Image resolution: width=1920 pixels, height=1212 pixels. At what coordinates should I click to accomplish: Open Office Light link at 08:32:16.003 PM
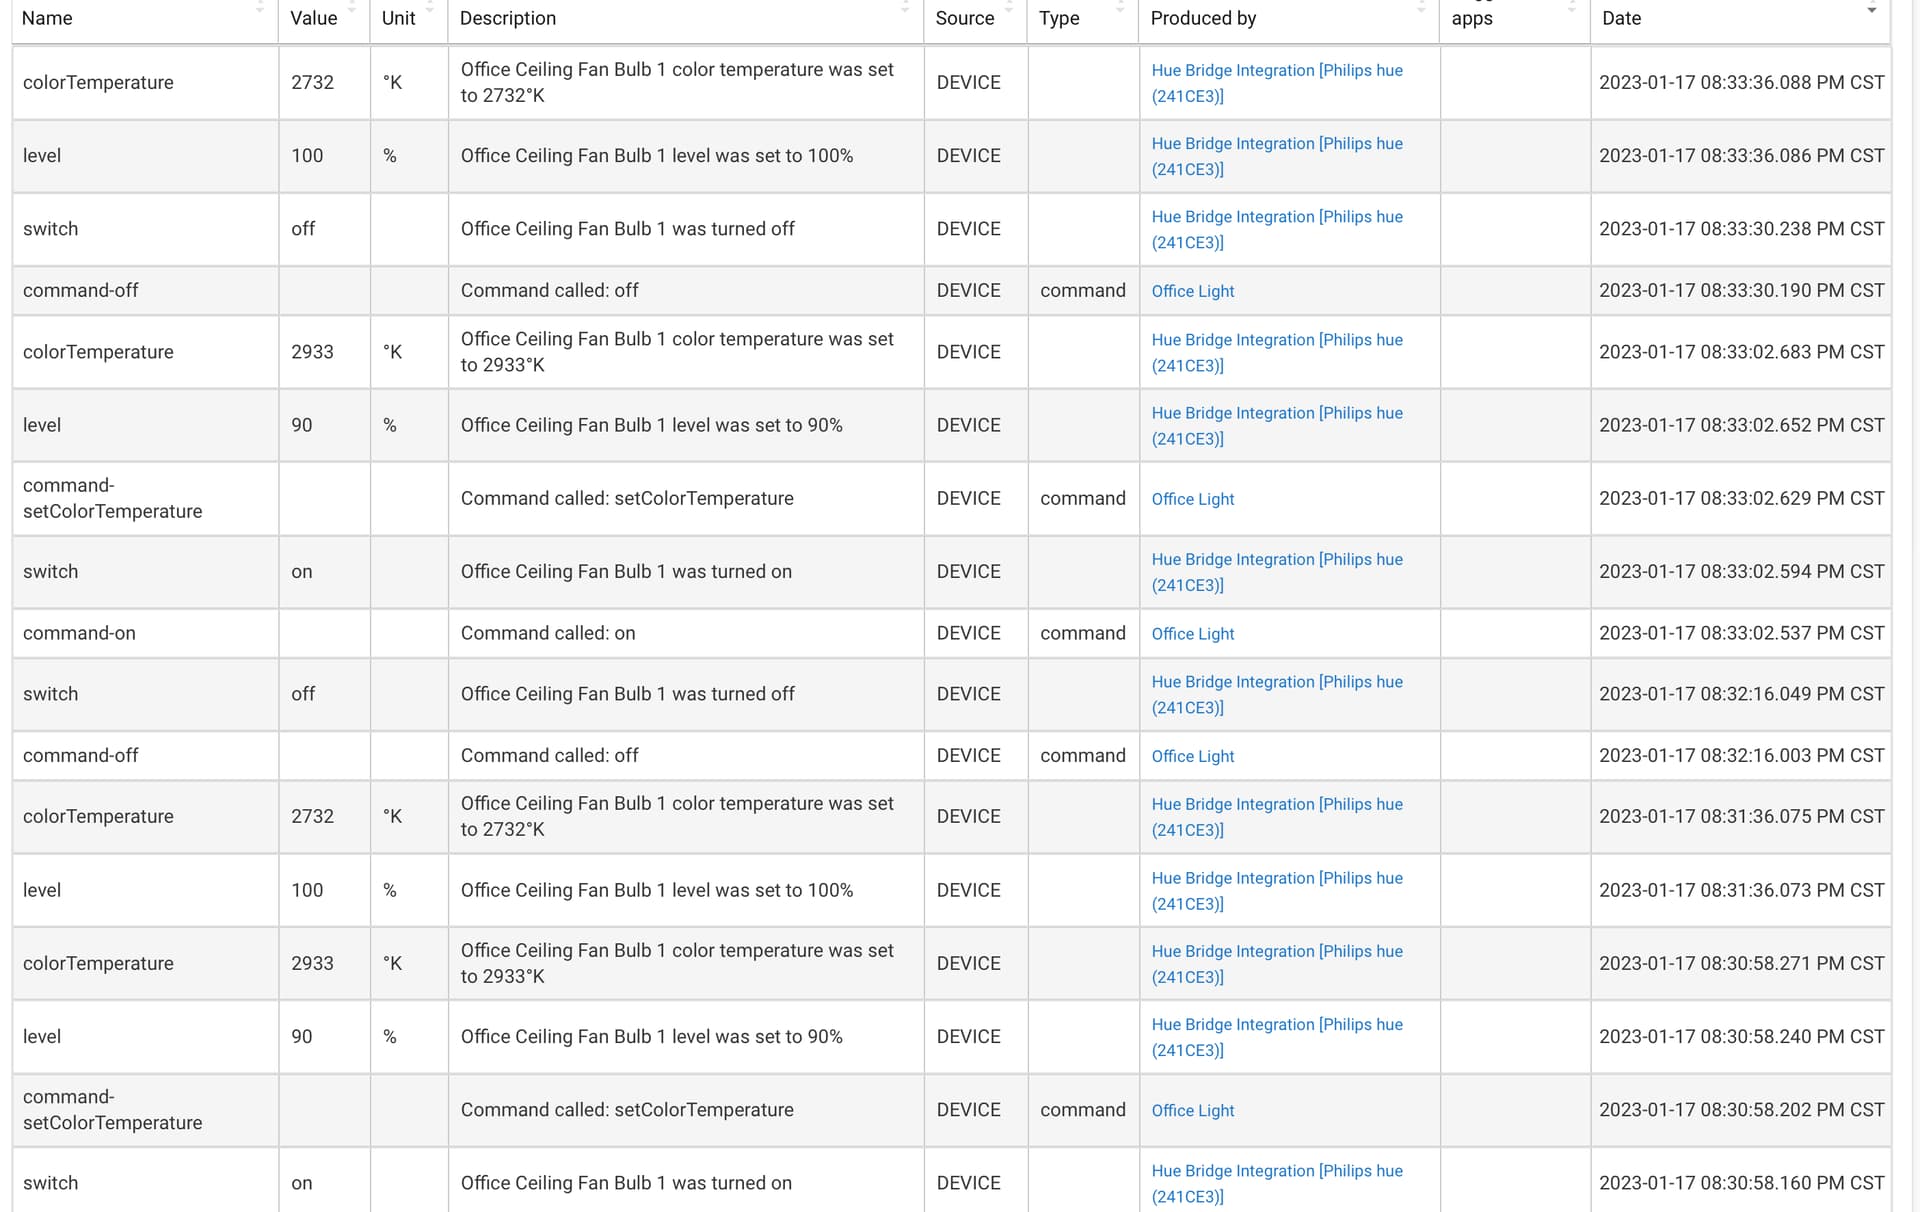pos(1192,756)
